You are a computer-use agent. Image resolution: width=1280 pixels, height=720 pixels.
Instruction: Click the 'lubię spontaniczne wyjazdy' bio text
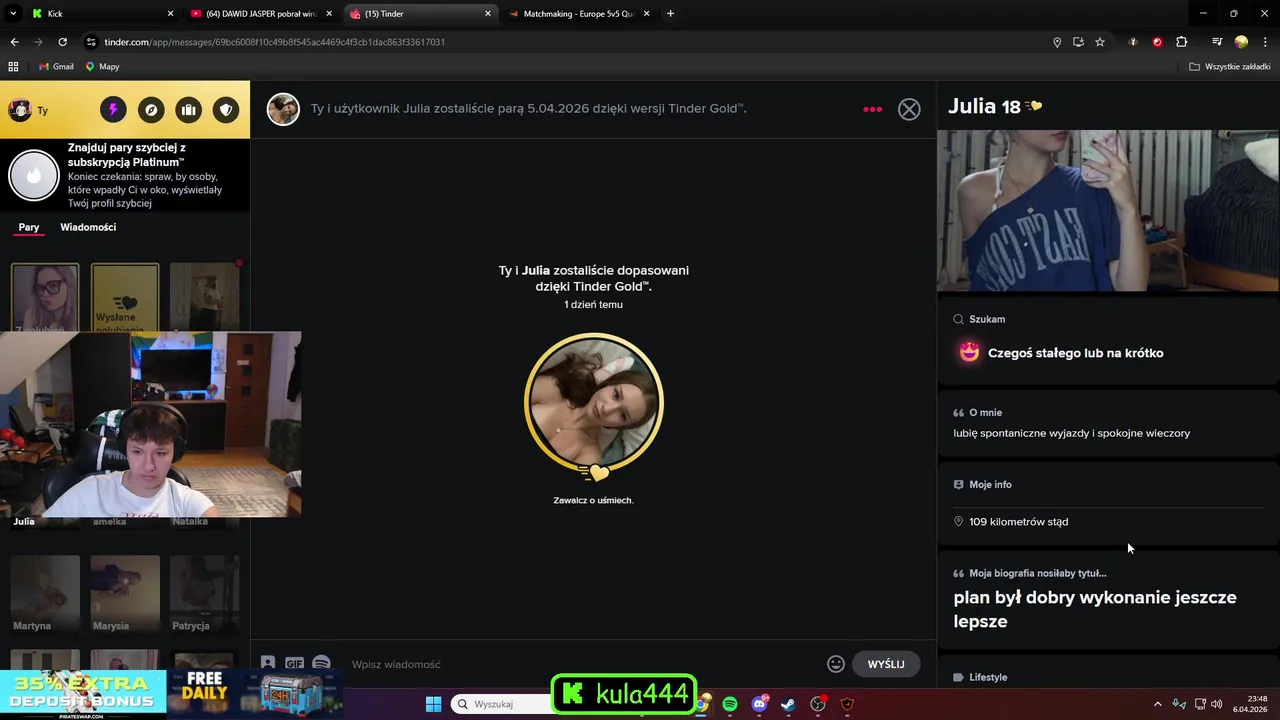1072,433
